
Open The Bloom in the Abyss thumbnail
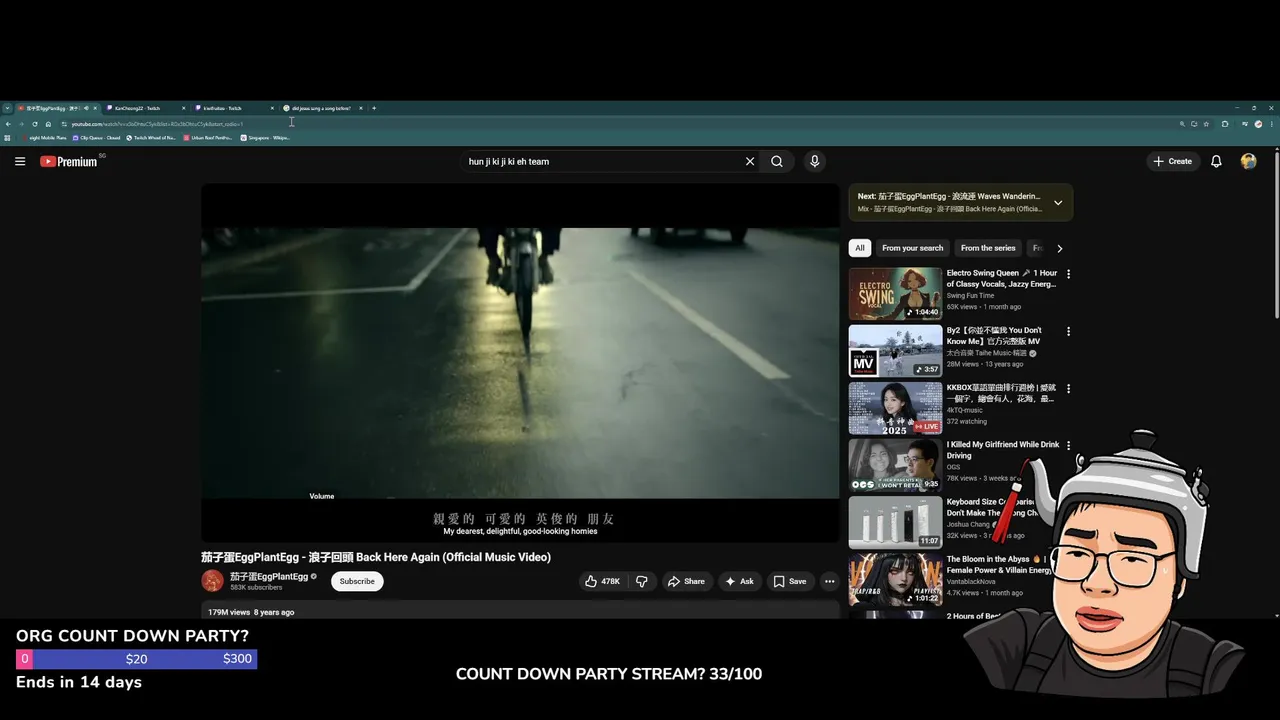(895, 580)
